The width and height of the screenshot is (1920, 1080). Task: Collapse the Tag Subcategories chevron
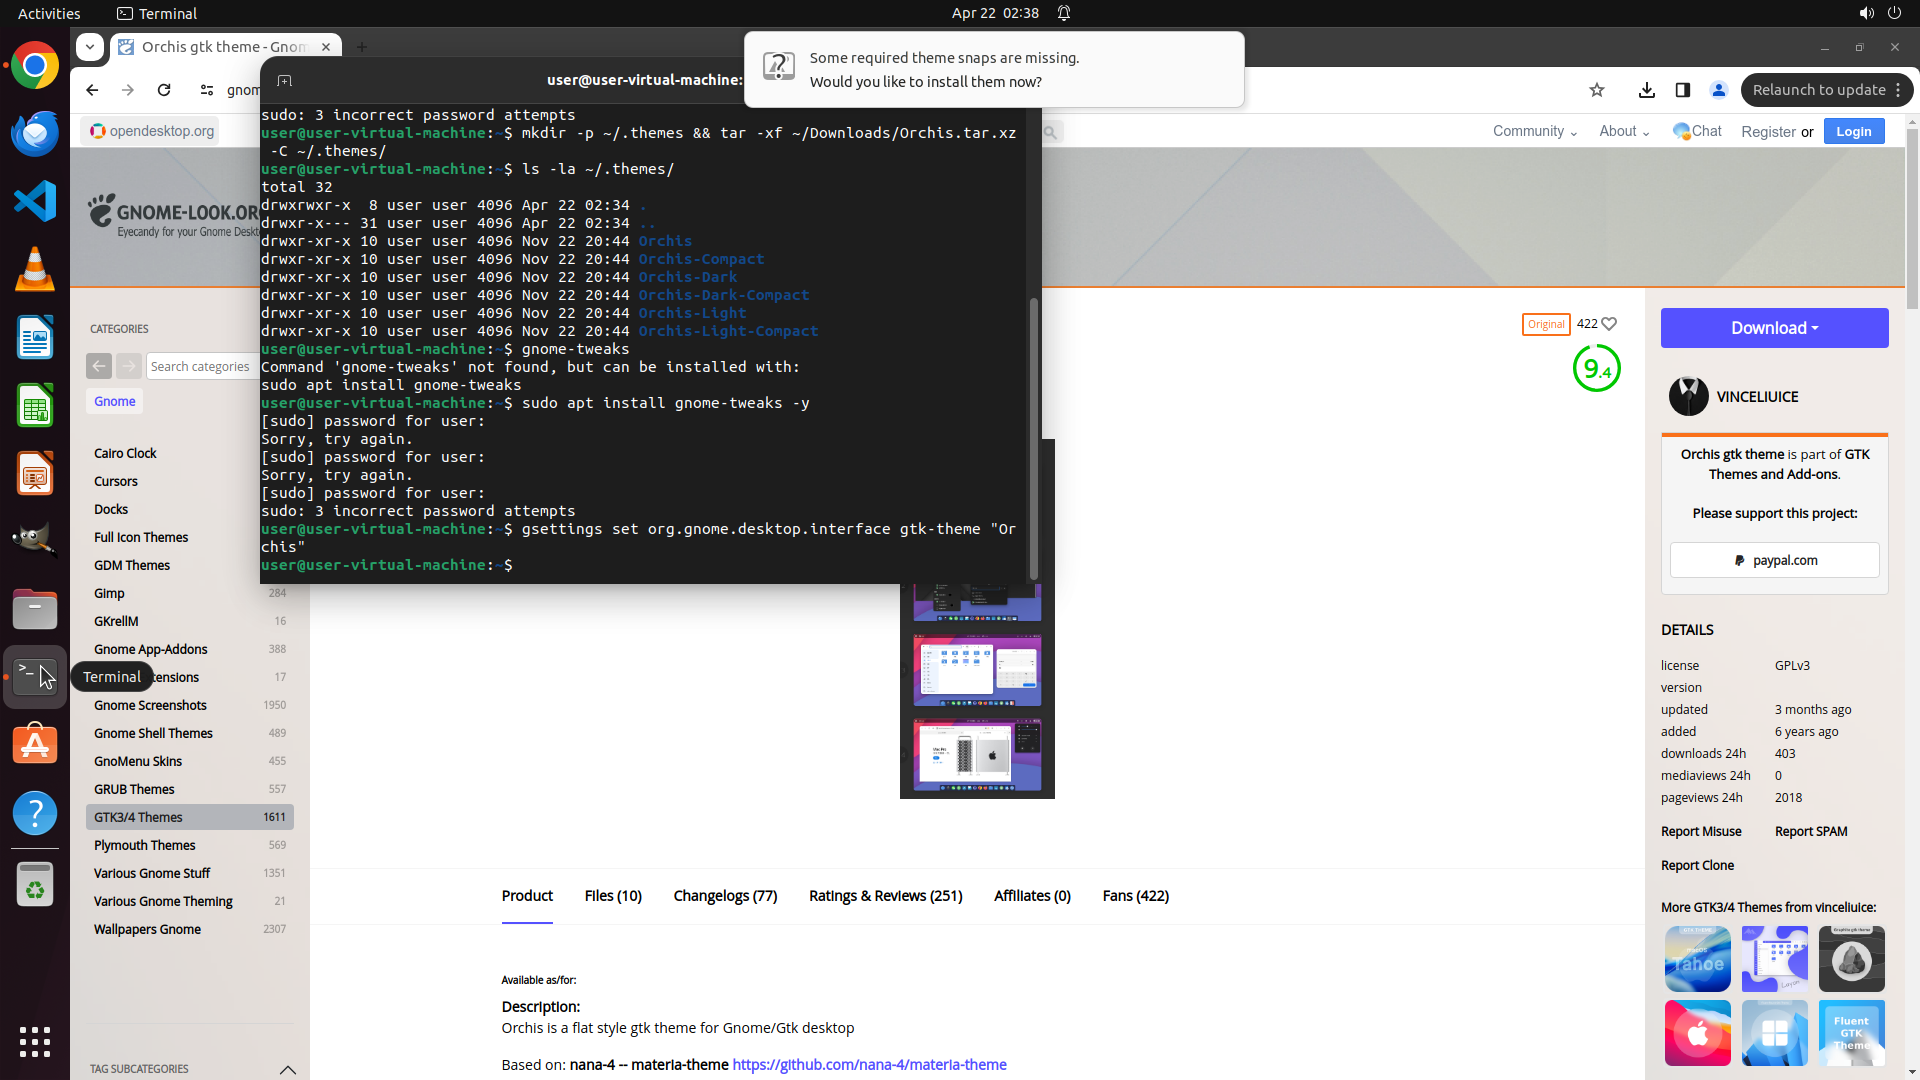tap(288, 1069)
